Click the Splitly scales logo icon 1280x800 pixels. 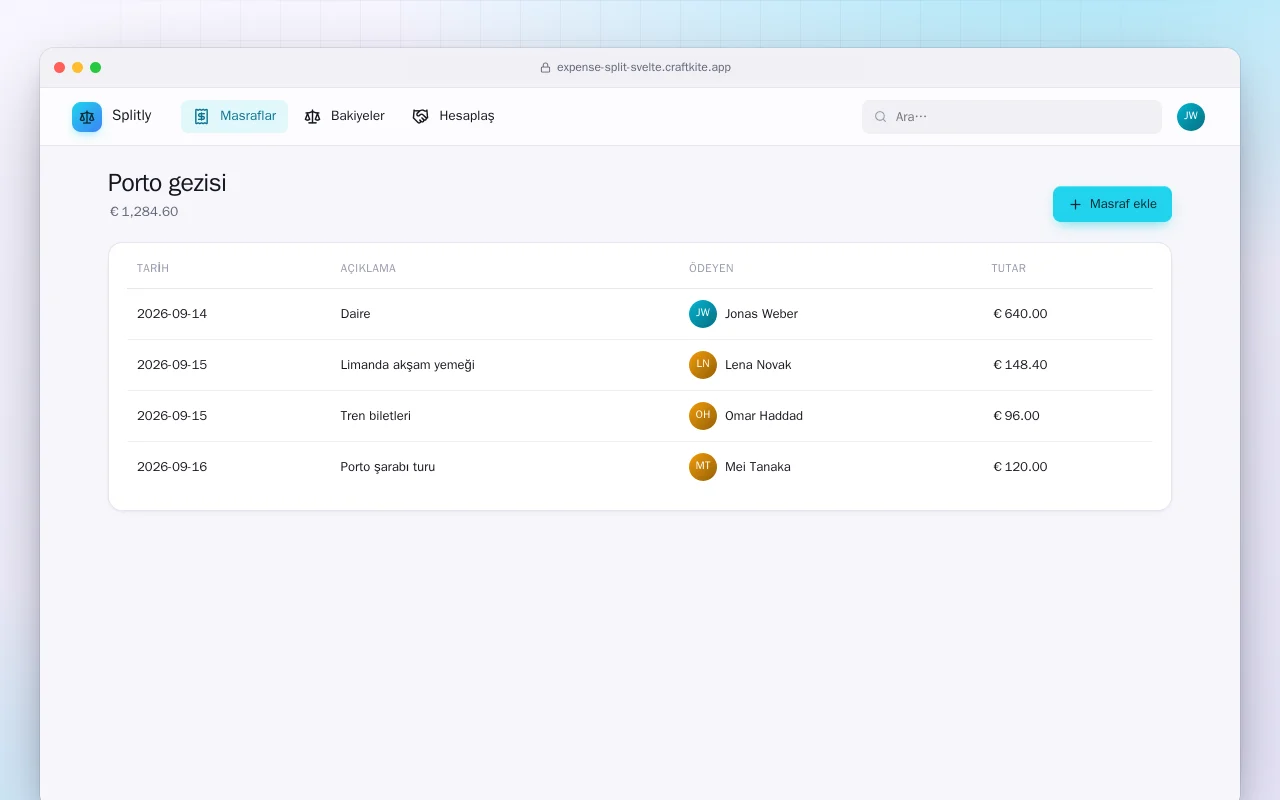(87, 117)
